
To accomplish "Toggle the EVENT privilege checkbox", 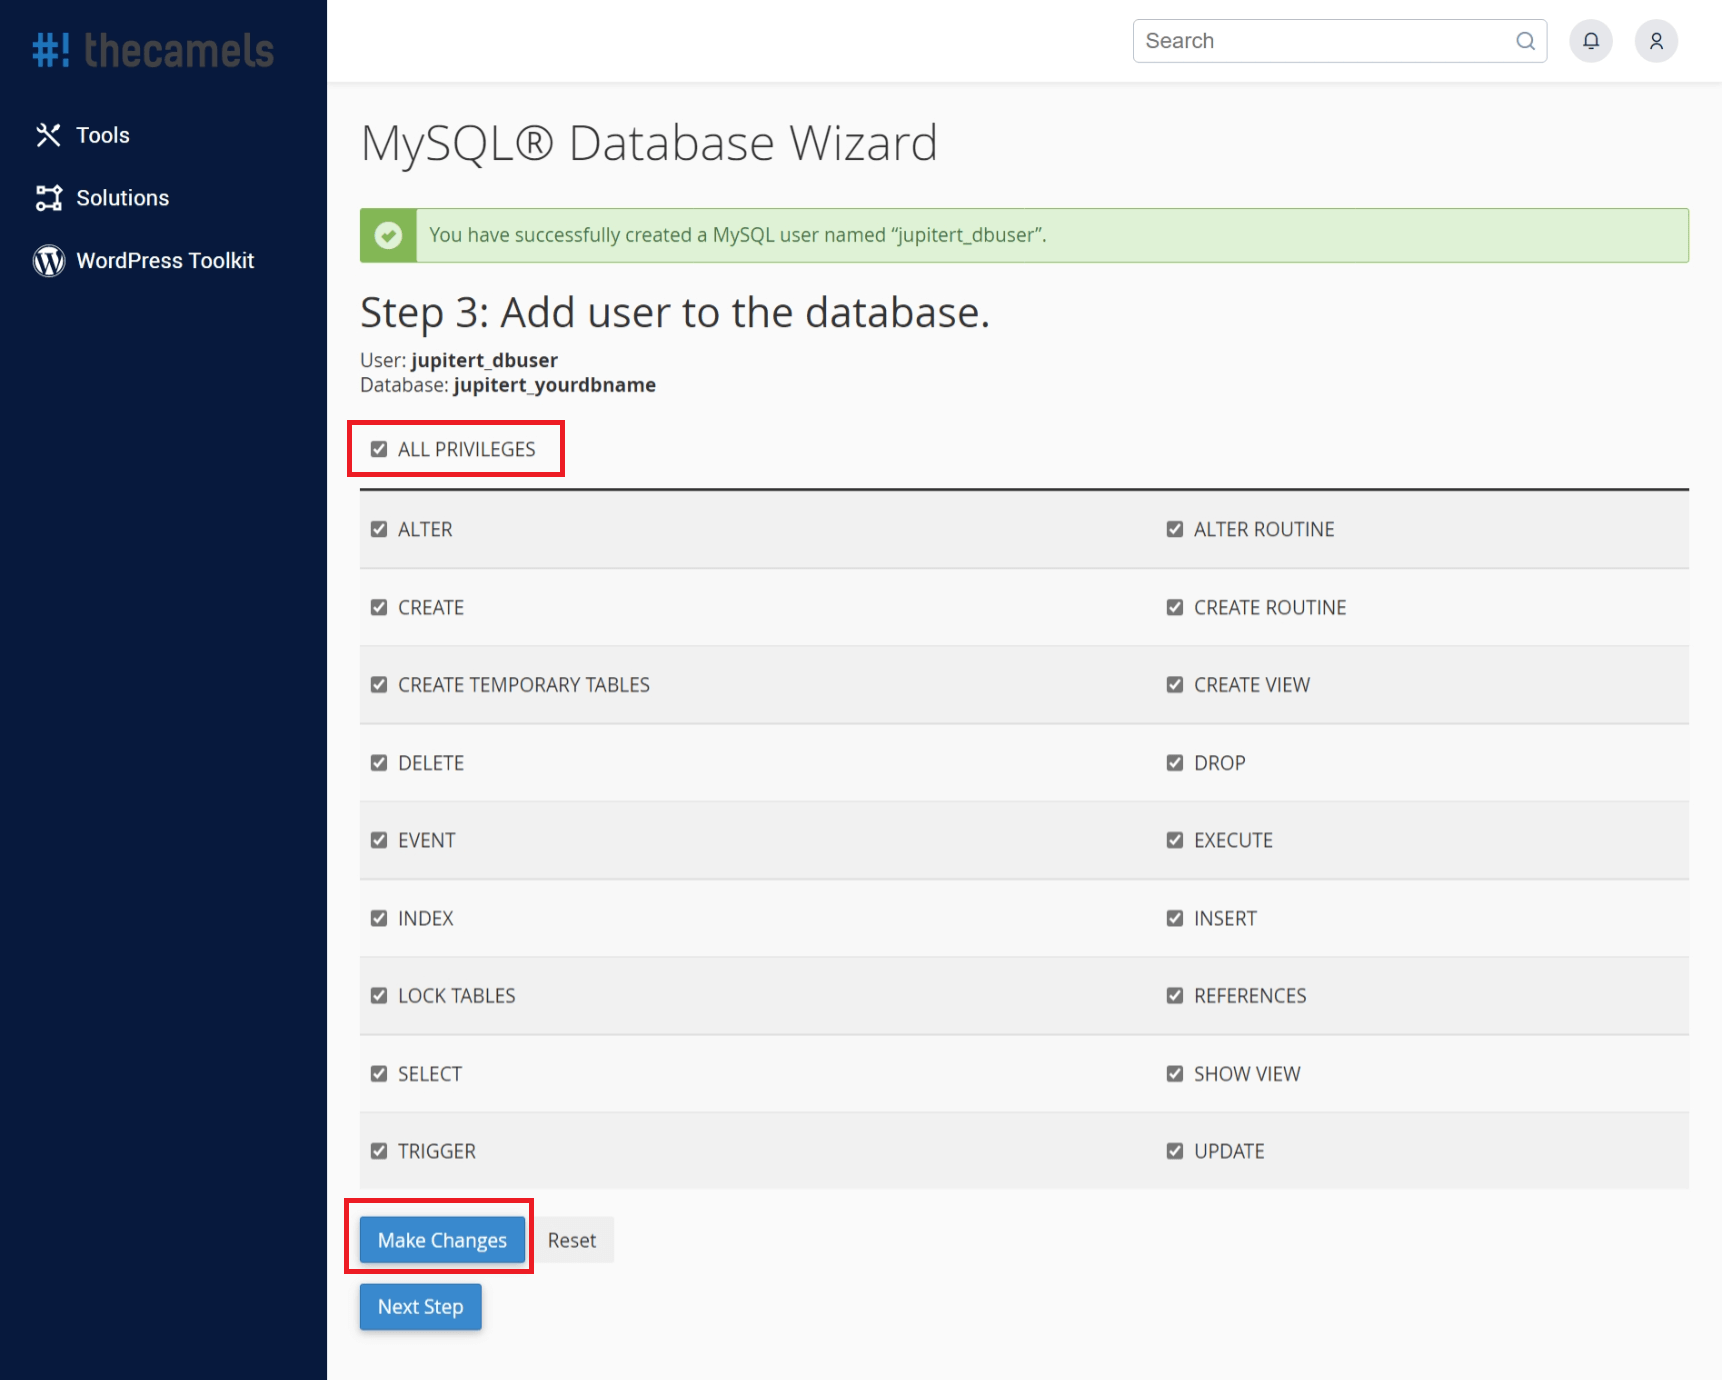I will (x=379, y=840).
